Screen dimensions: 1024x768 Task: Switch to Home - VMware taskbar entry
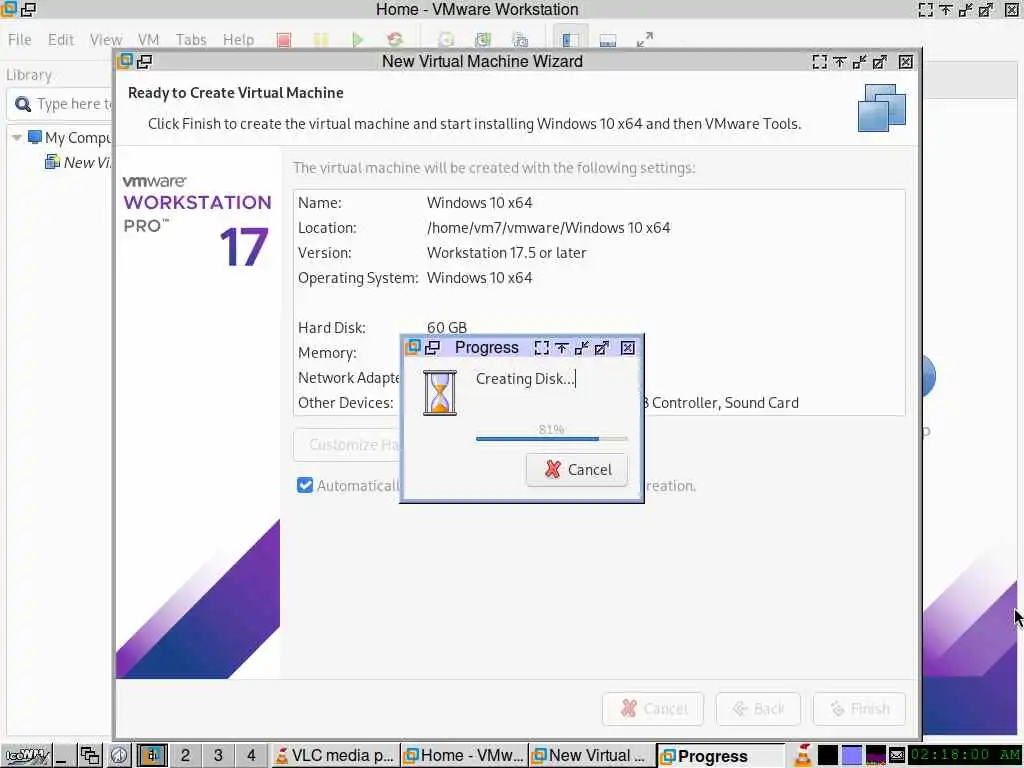pos(463,756)
